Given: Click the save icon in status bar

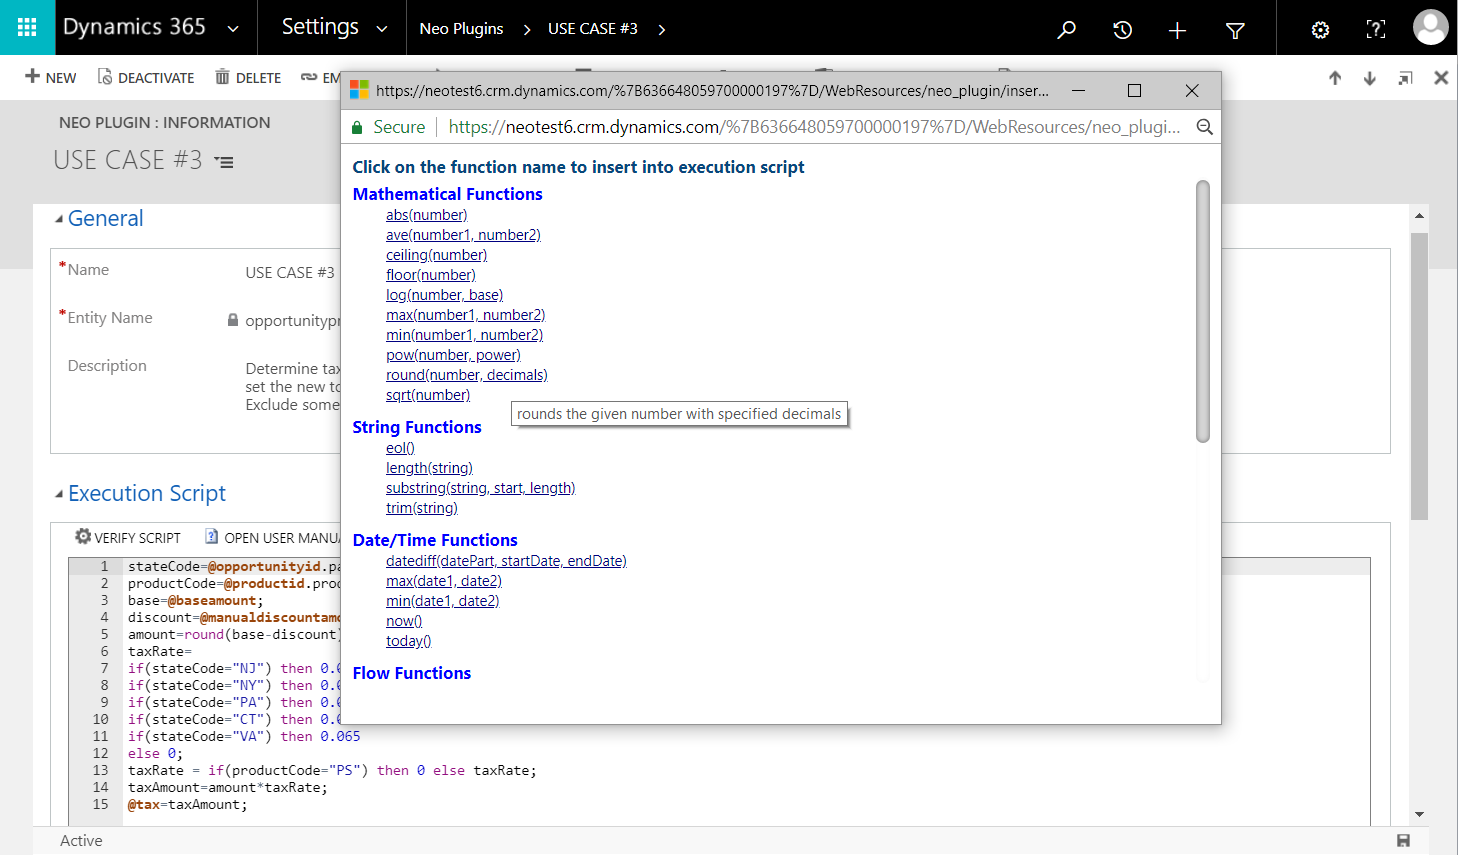Looking at the screenshot, I should [x=1403, y=841].
